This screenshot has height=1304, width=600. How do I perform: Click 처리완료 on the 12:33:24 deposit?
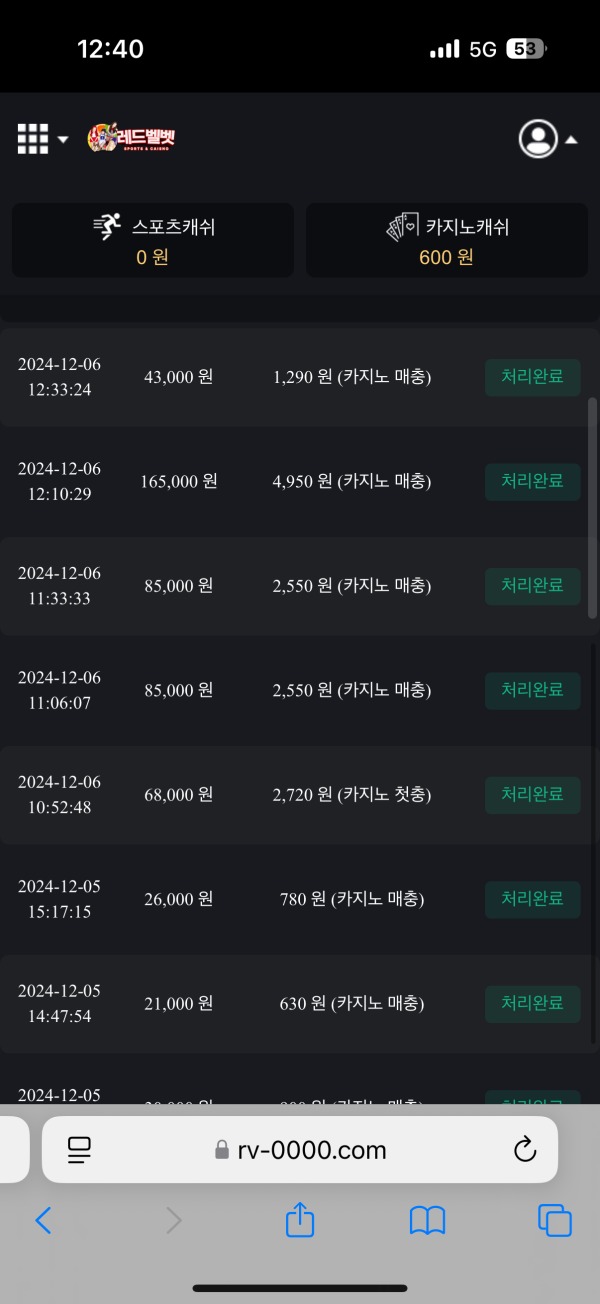pos(532,377)
